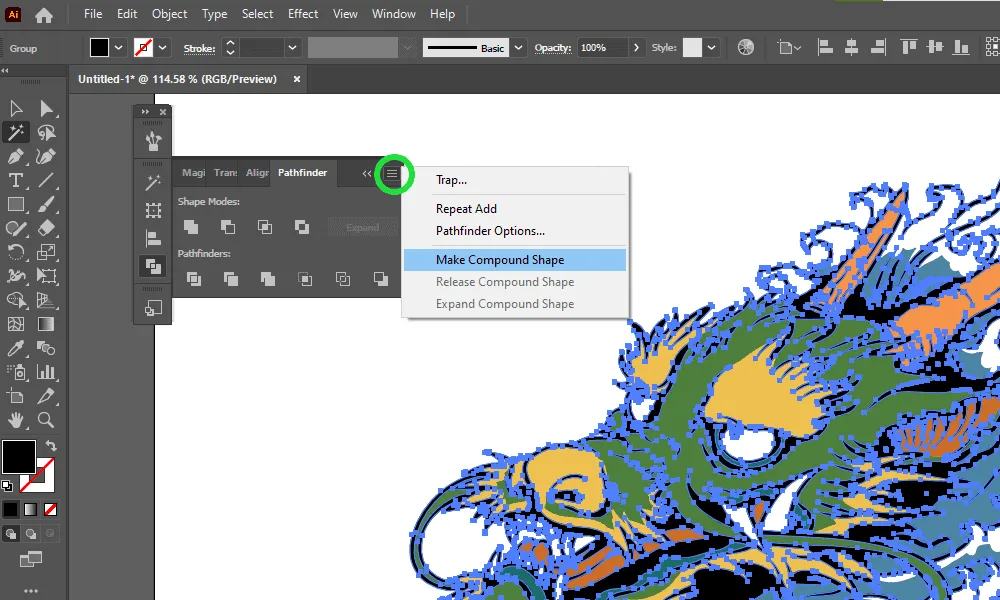
Task: Set fill mode to solid Color
Action: click(11, 509)
